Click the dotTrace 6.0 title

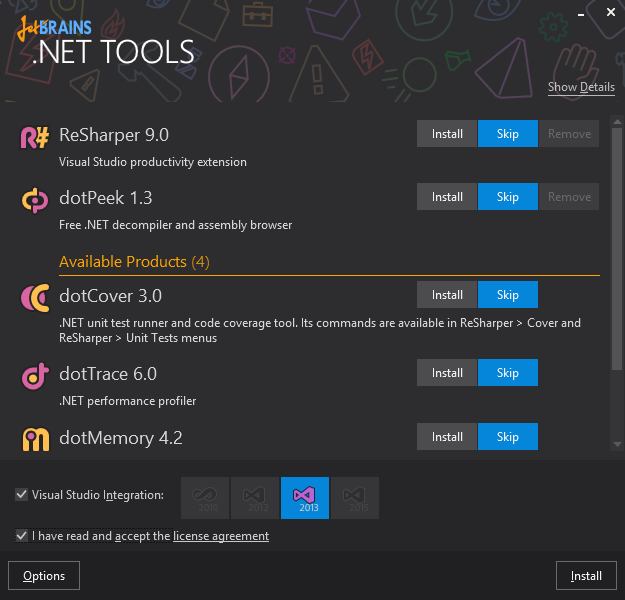click(x=108, y=374)
